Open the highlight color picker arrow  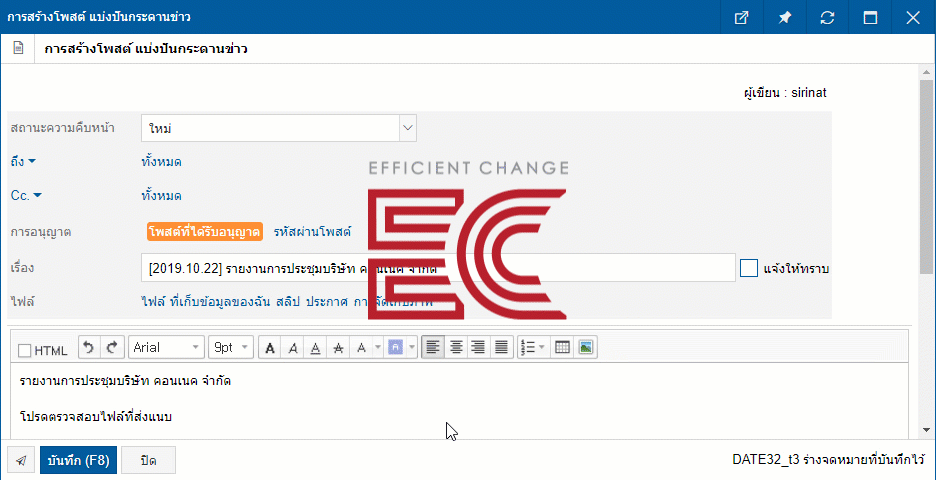point(412,348)
